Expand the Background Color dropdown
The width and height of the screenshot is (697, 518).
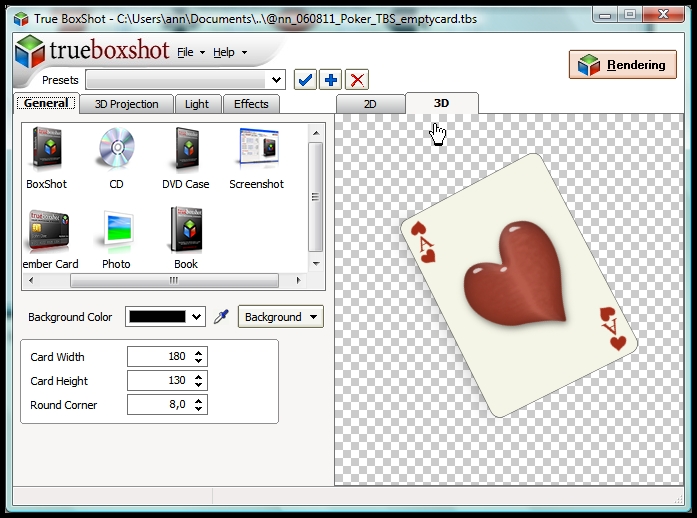point(196,317)
